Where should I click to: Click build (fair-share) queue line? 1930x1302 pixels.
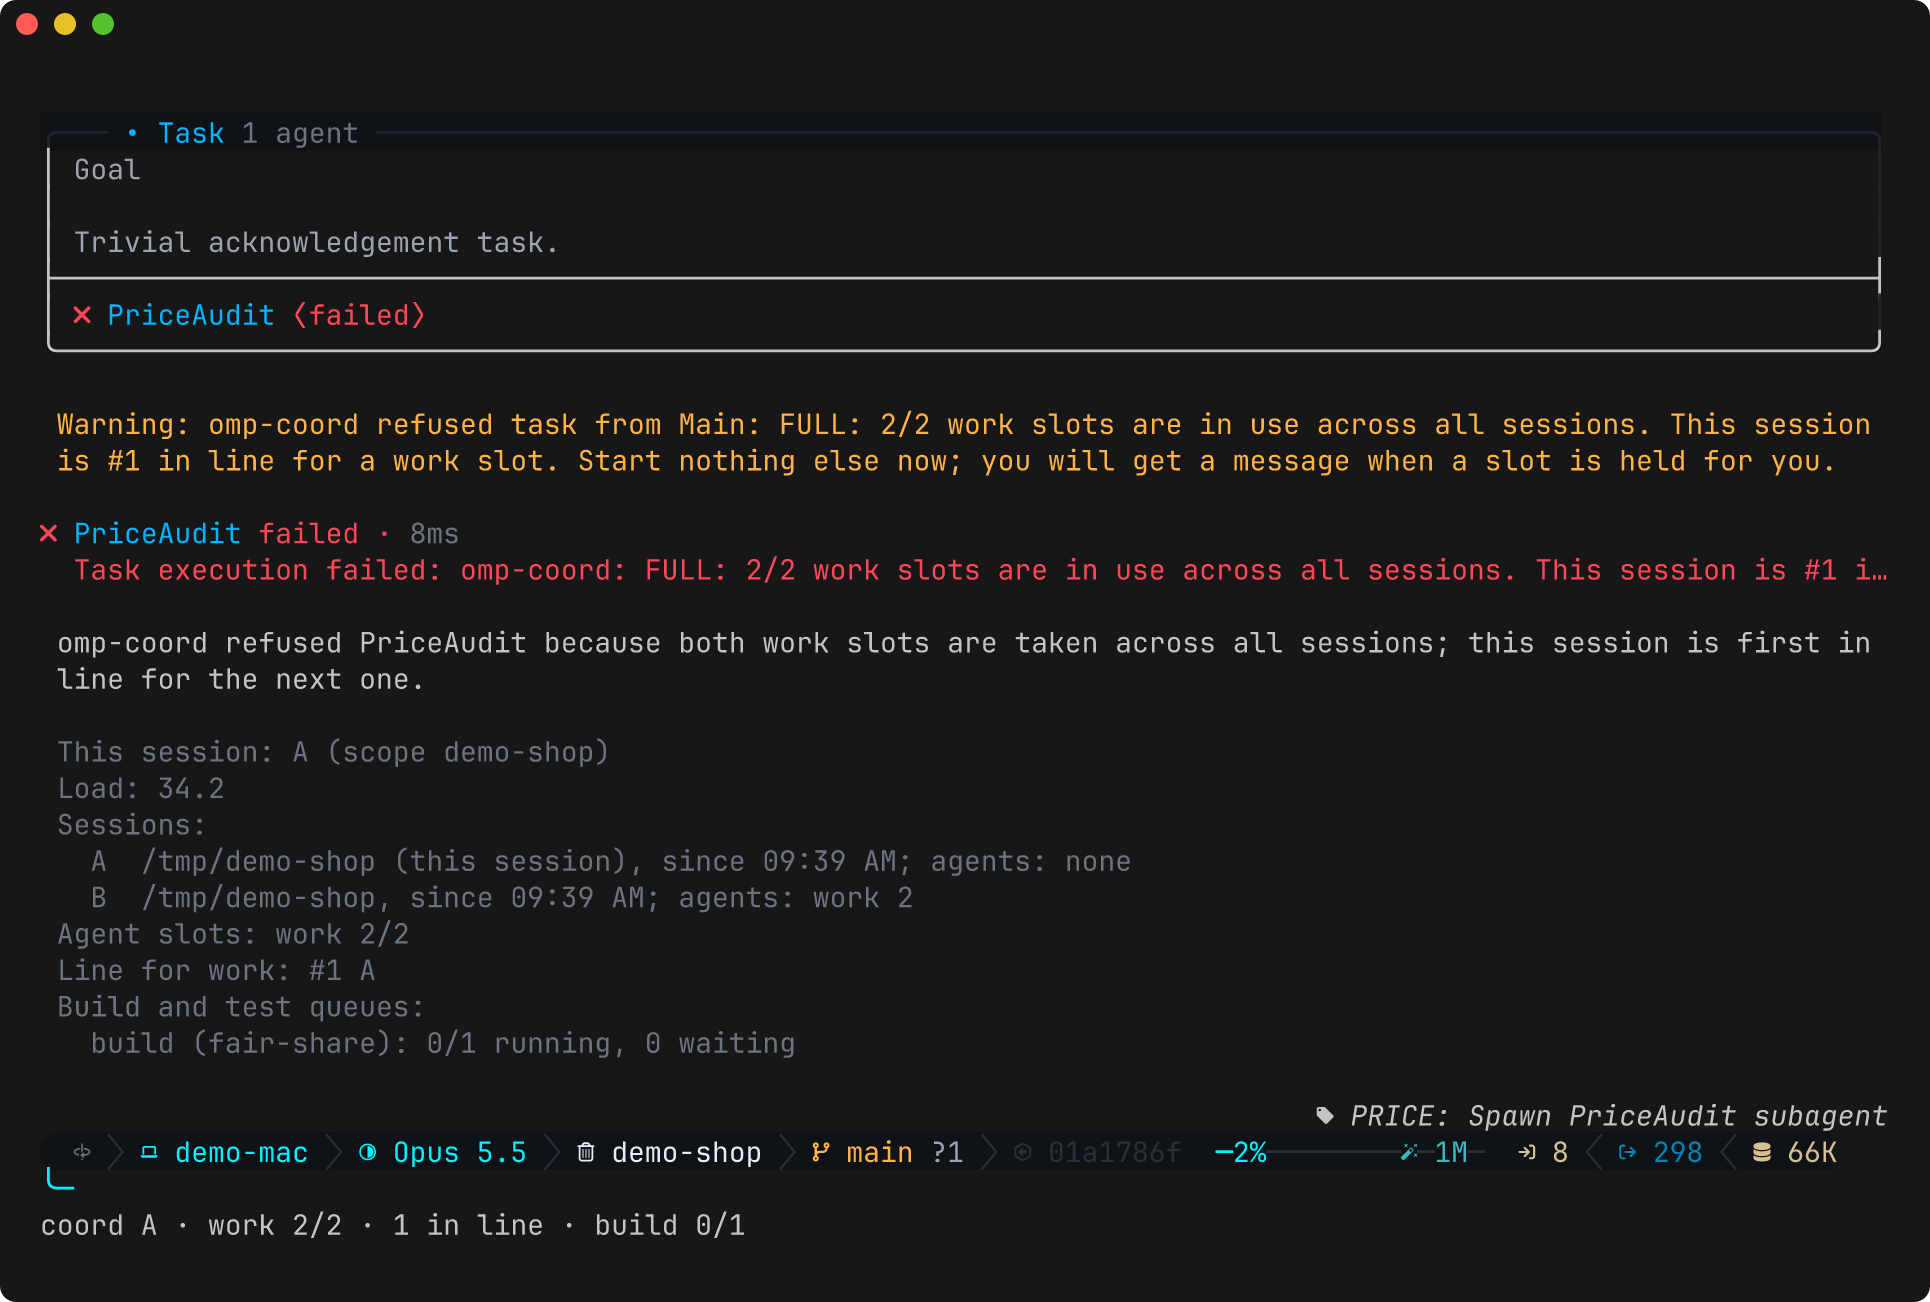443,1043
